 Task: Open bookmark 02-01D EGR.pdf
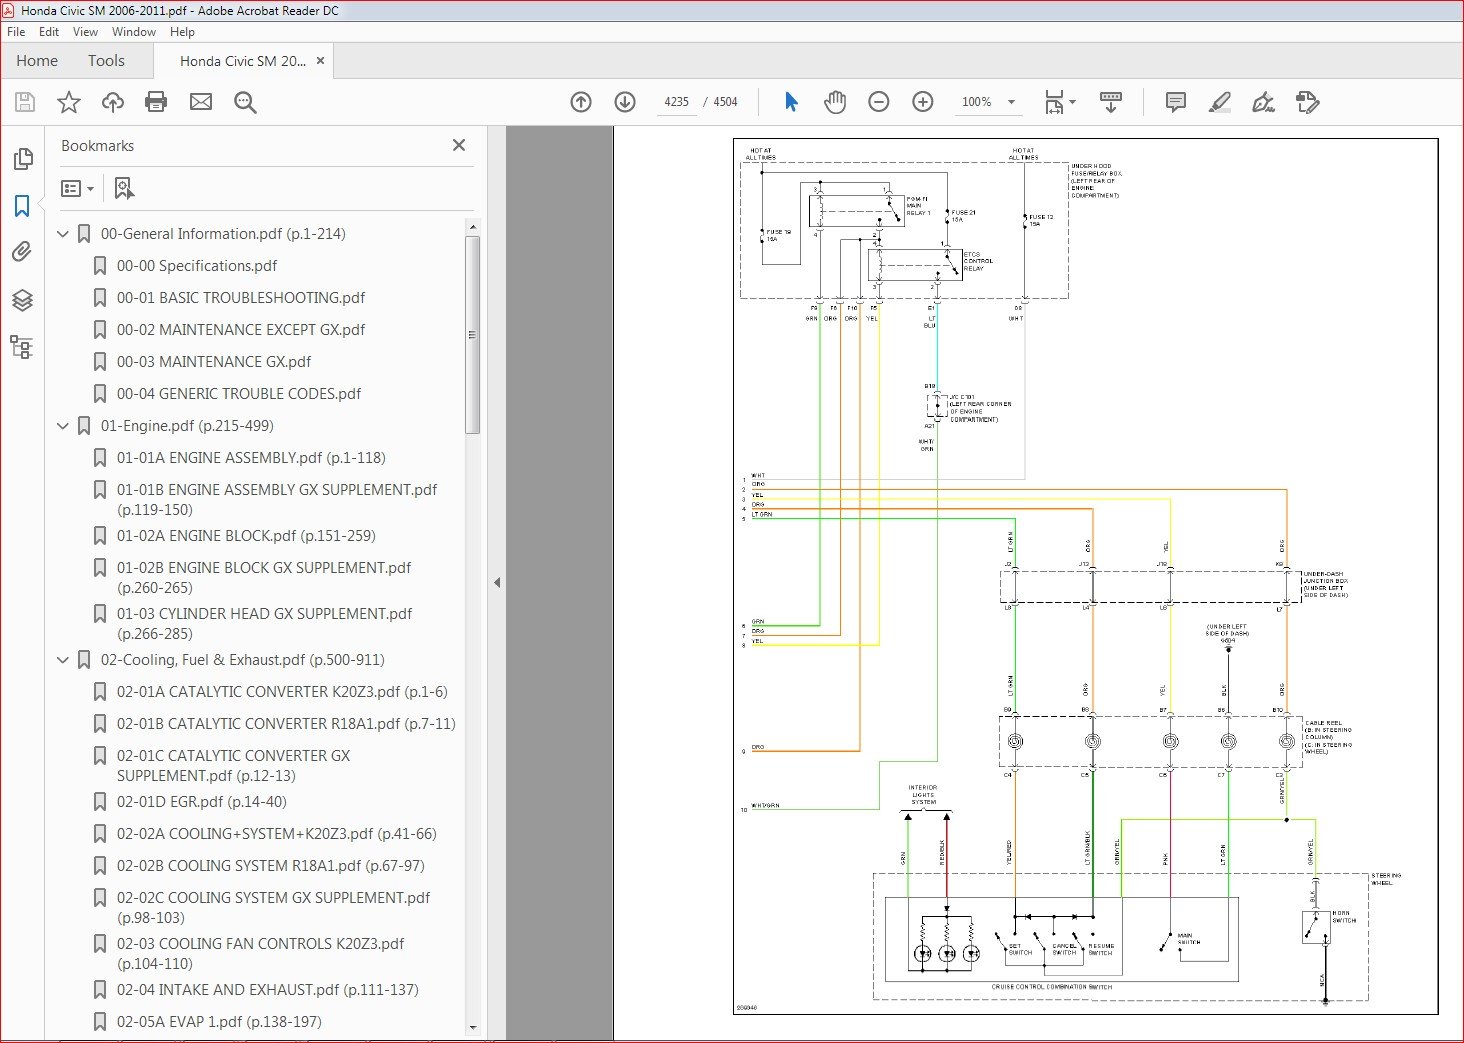201,802
